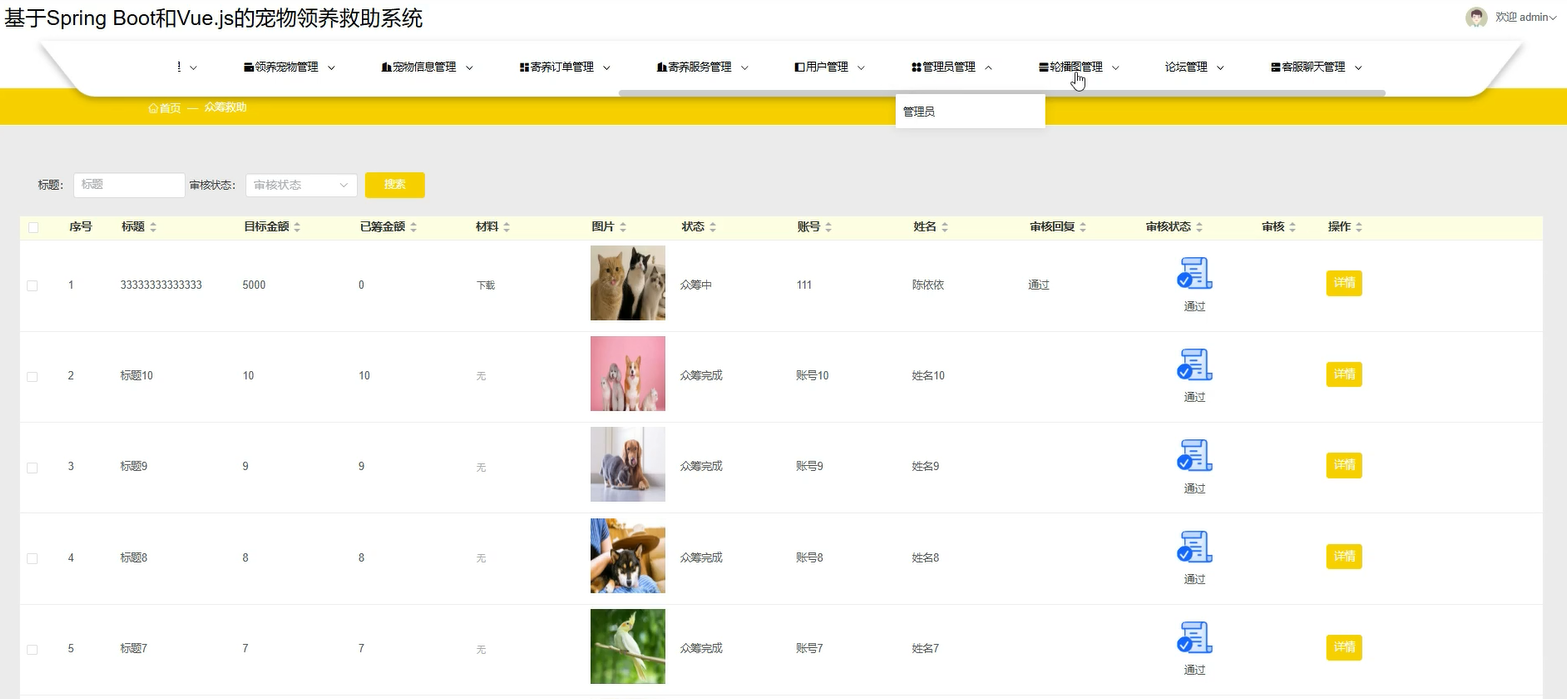Viewport: 1567px width, 699px height.
Task: Click the admin avatar icon
Action: point(1476,17)
